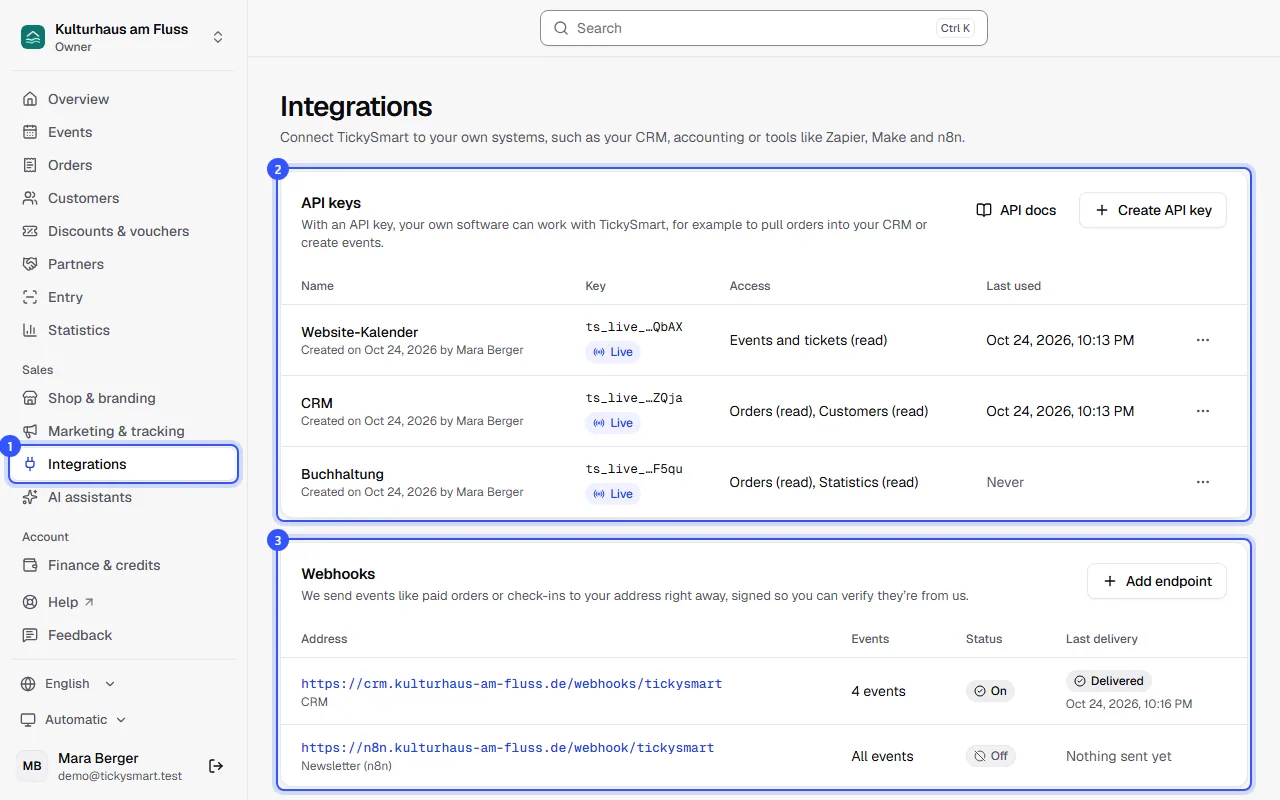Click the Delivered status badge

click(1109, 681)
